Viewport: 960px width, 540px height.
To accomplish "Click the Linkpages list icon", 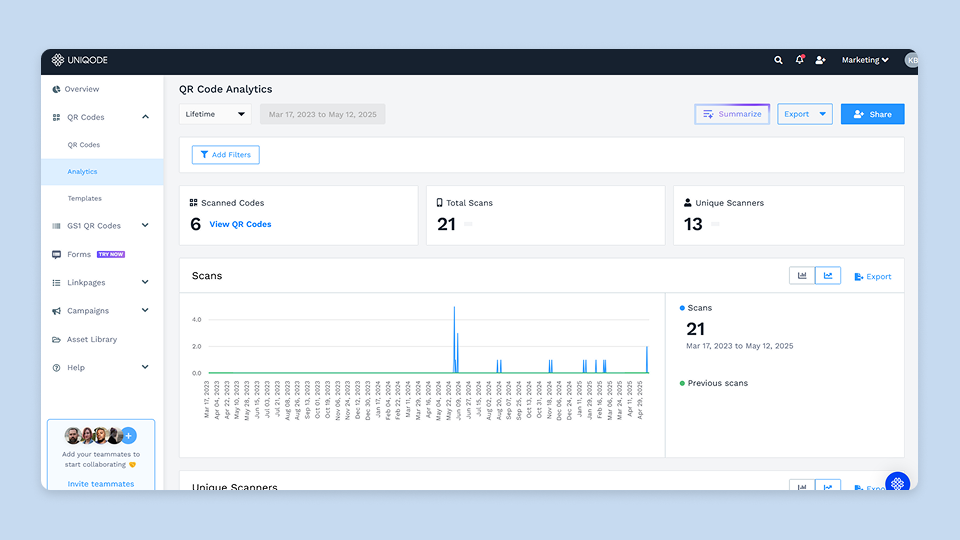I will pyautogui.click(x=56, y=283).
